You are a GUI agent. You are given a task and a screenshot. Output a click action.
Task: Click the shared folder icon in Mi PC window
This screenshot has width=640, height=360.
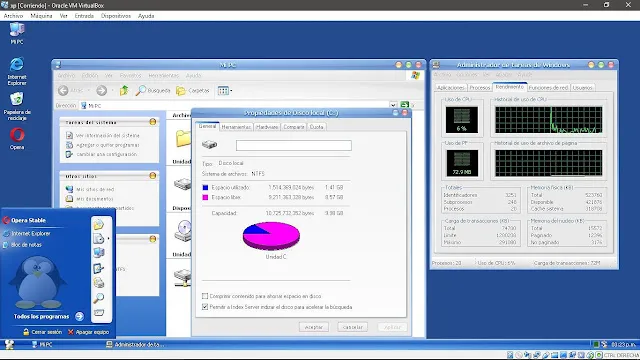click(183, 138)
